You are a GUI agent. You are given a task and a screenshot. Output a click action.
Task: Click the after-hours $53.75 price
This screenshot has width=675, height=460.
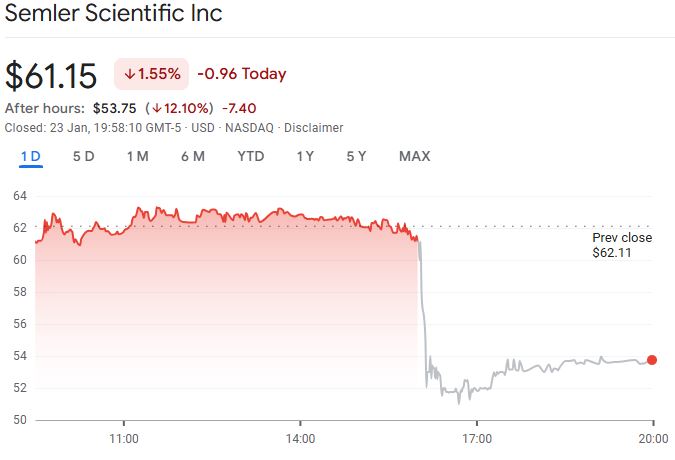point(115,108)
